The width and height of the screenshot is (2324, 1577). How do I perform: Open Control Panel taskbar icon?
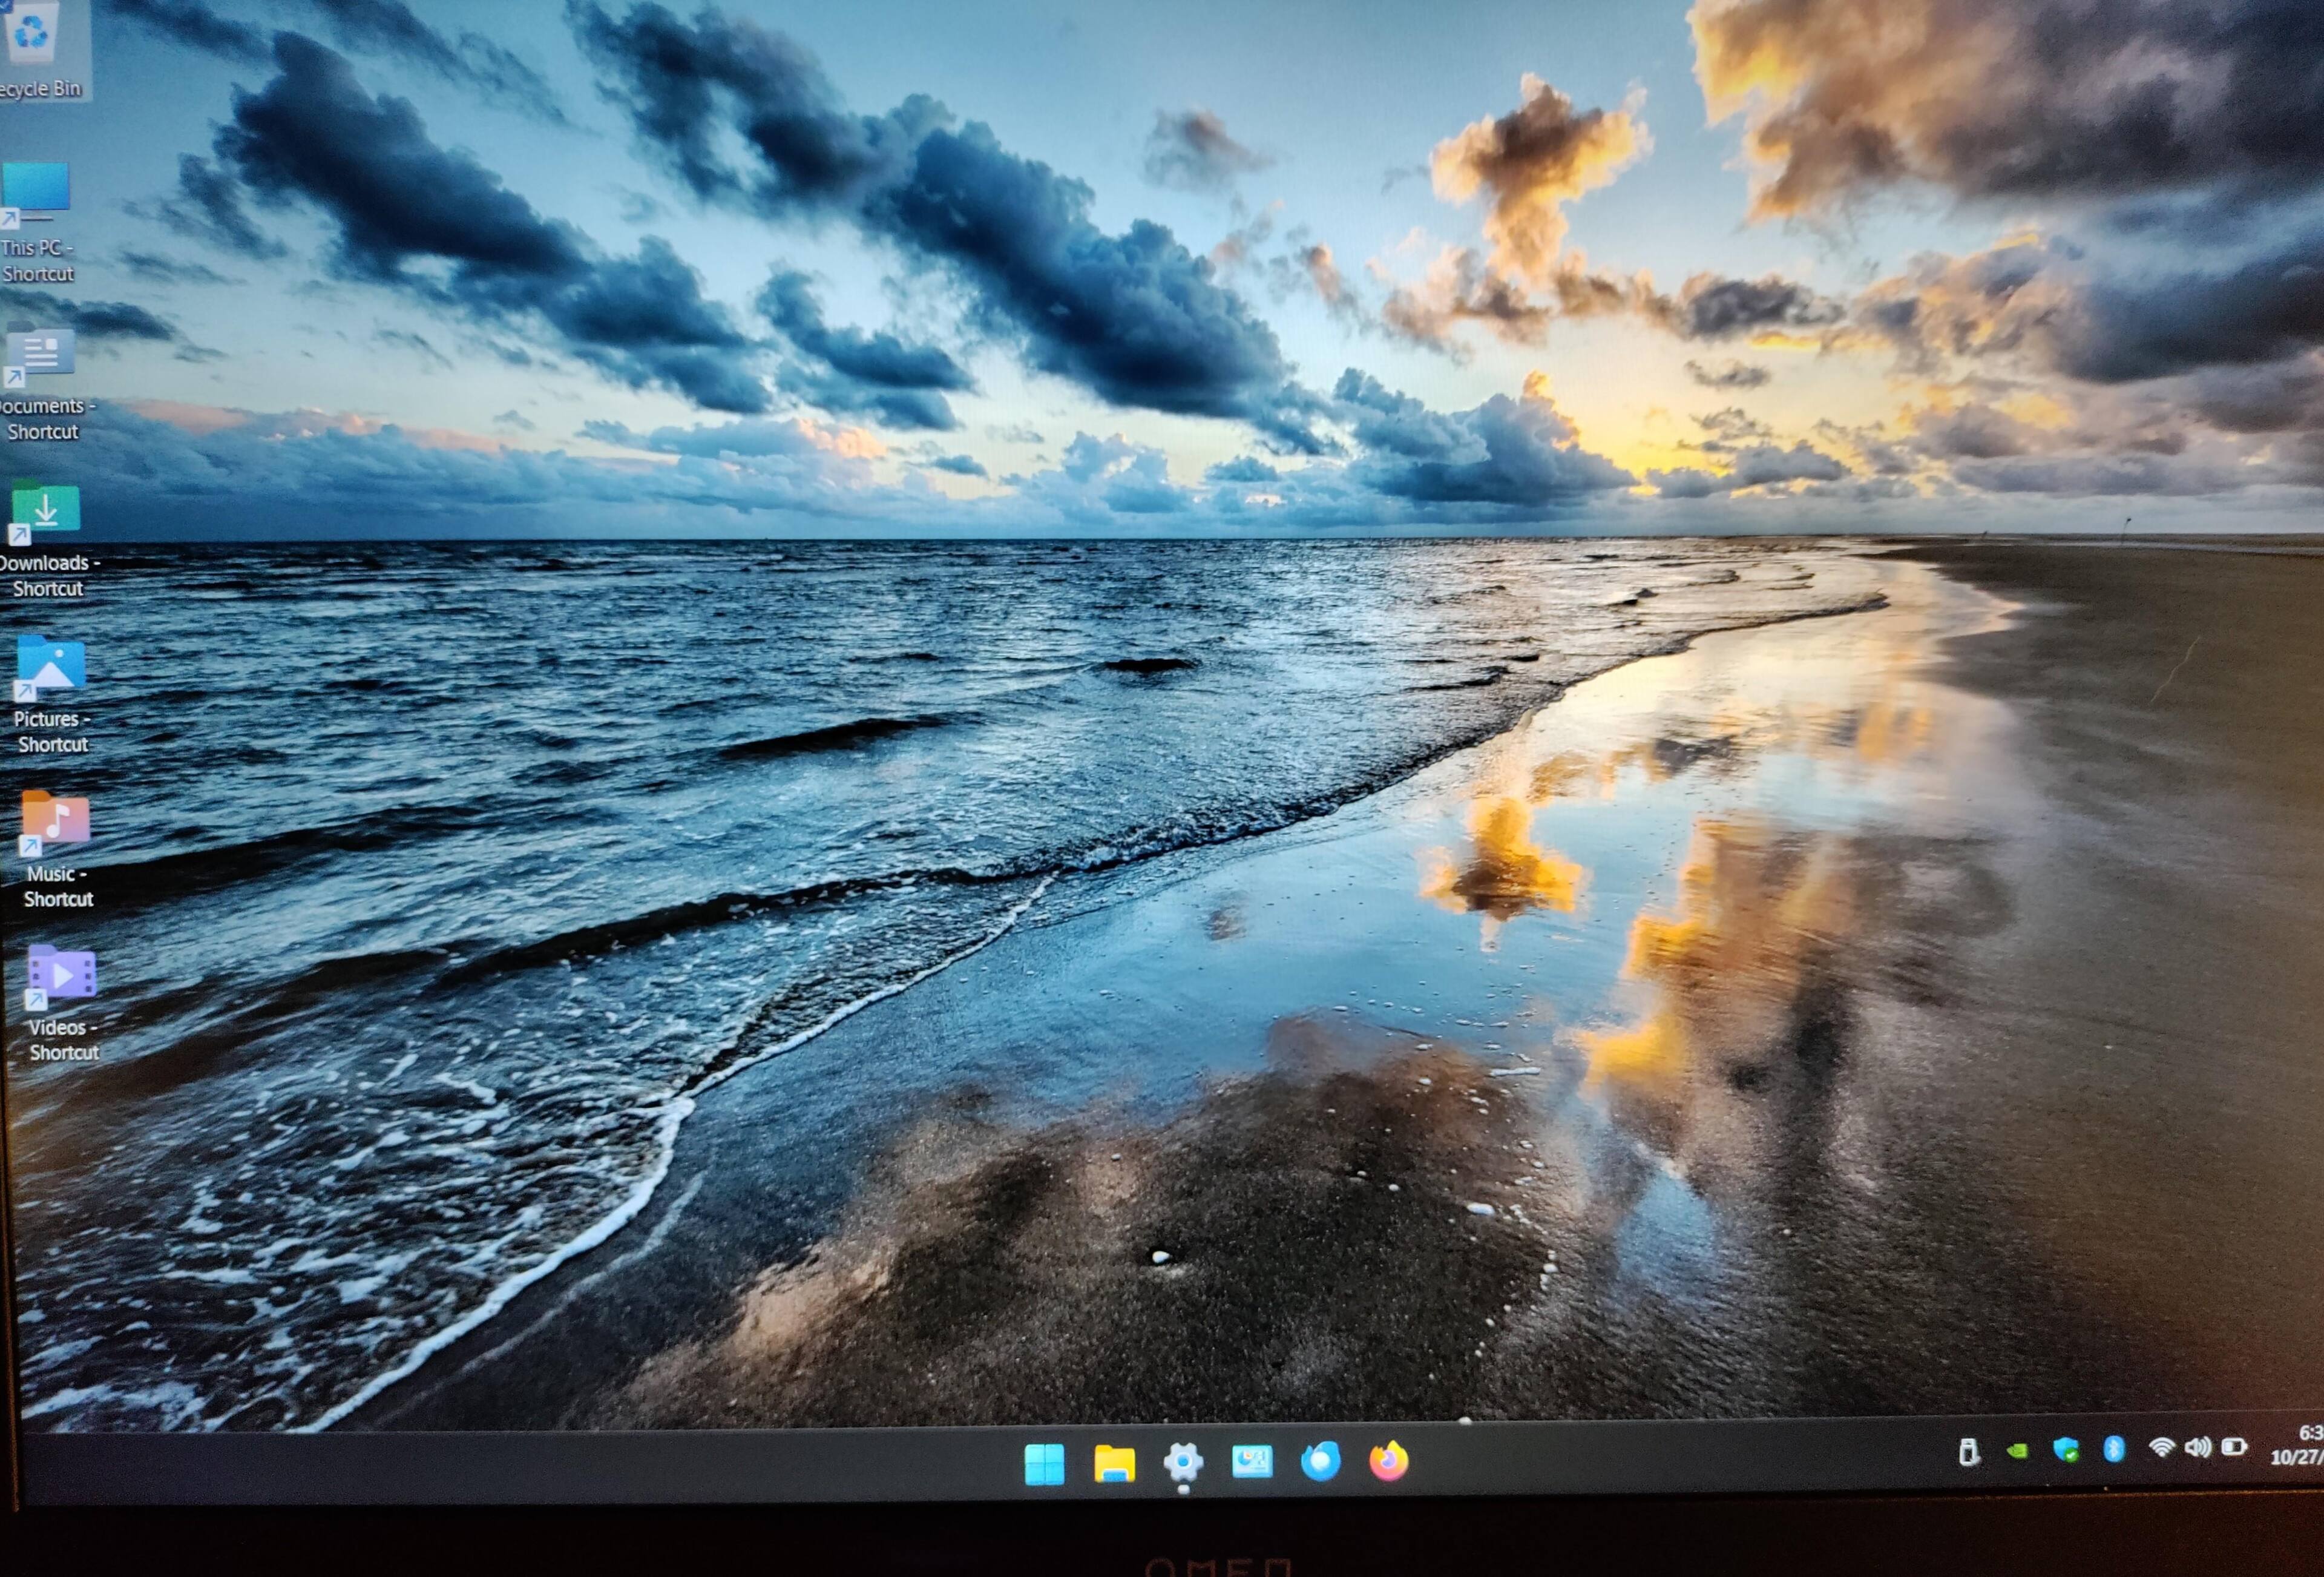pyautogui.click(x=1252, y=1462)
